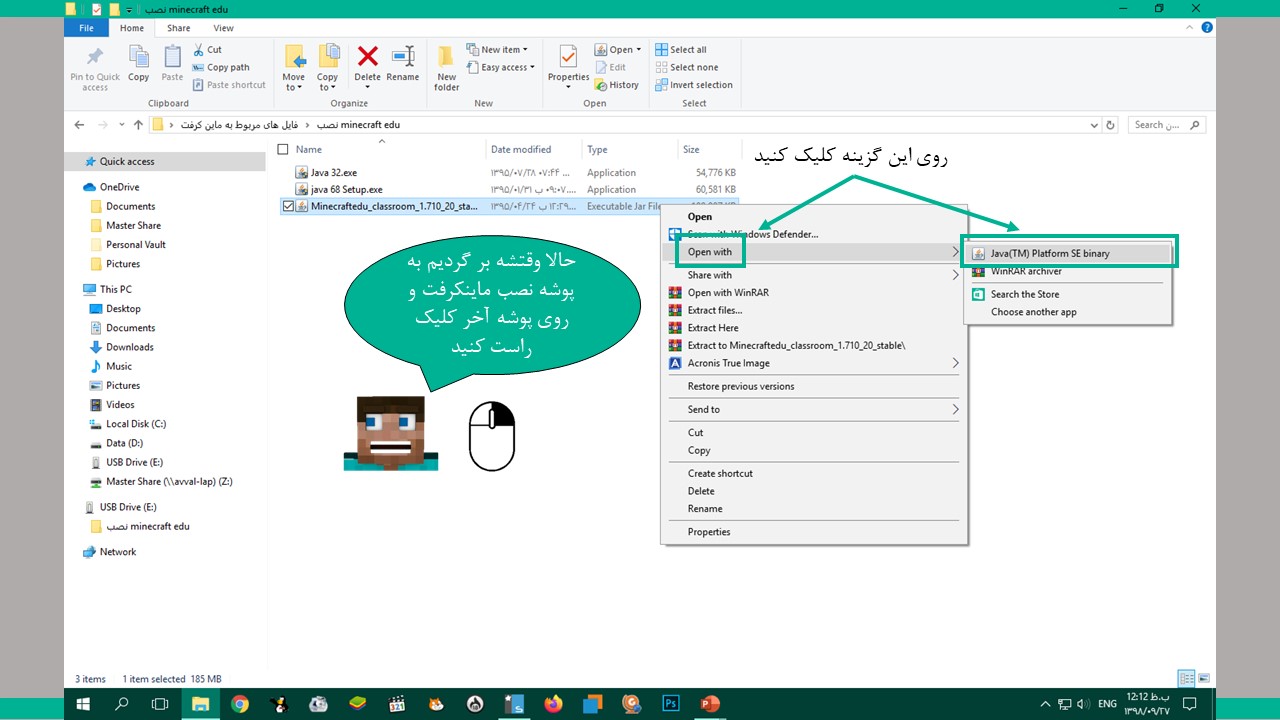Open the Easy access dropdown

pyautogui.click(x=507, y=68)
